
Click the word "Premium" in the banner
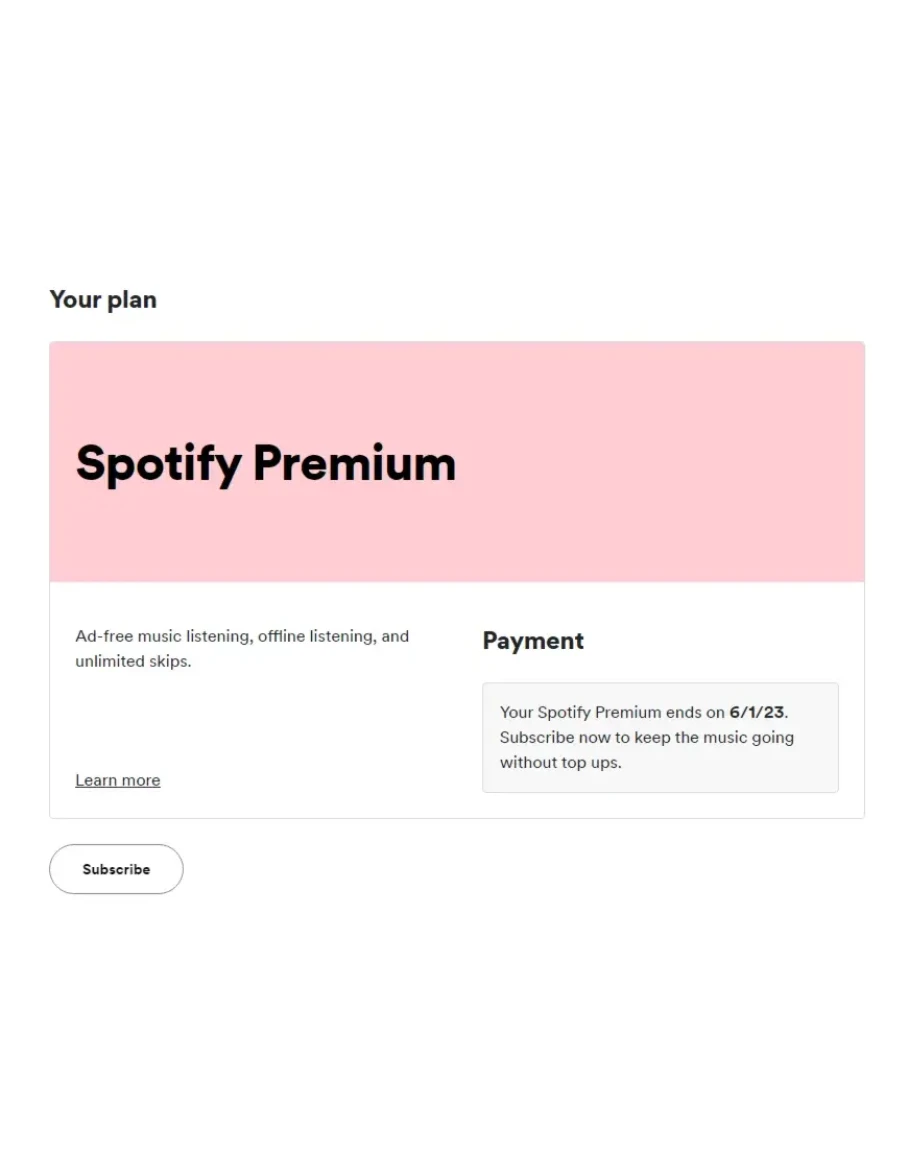pyautogui.click(x=354, y=463)
